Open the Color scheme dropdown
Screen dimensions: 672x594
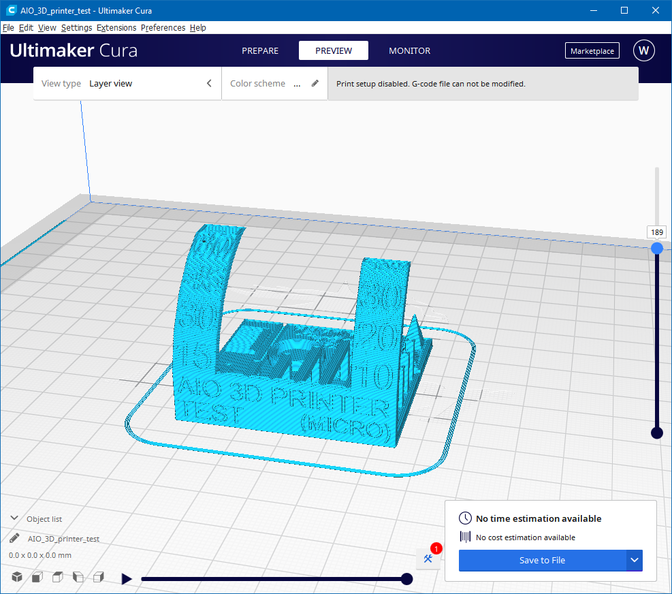[x=274, y=84]
